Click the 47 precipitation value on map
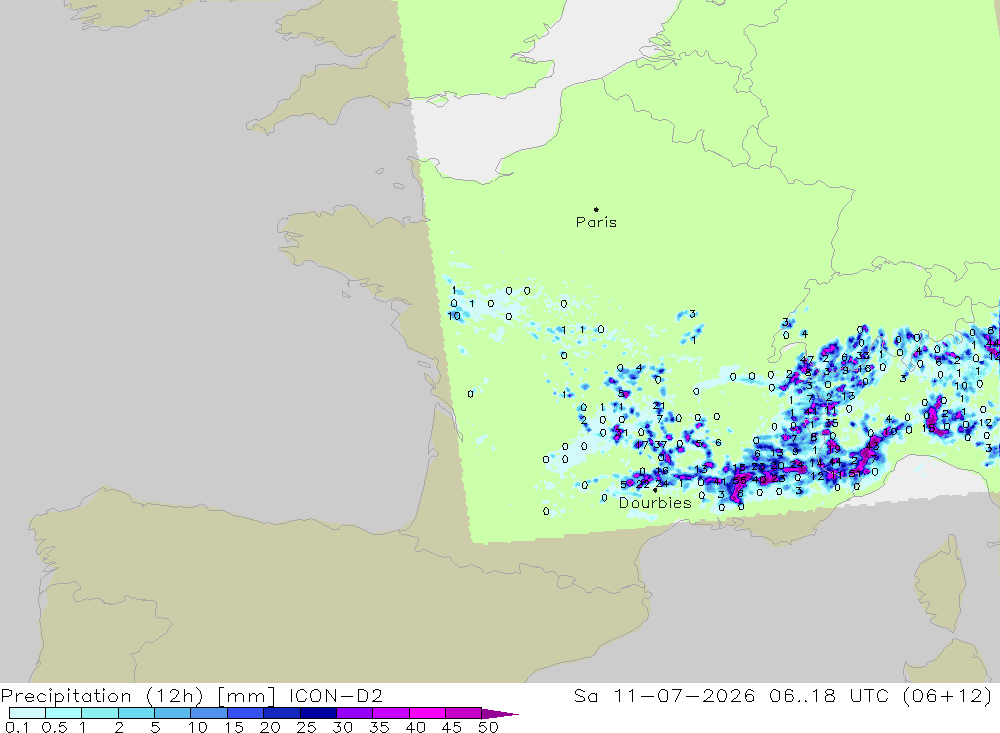The height and width of the screenshot is (733, 1000). pos(807,360)
